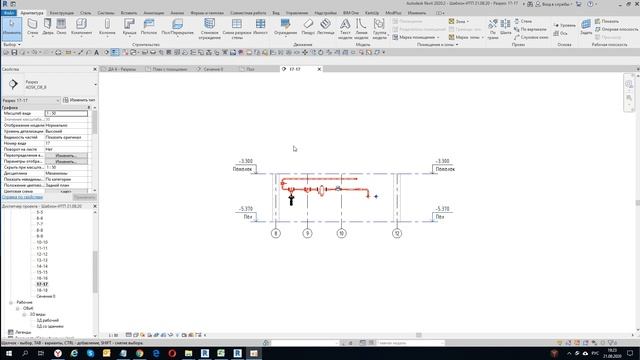The image size is (640, 360).
Task: Select the Mullion (Импост) tool
Action: point(260,27)
